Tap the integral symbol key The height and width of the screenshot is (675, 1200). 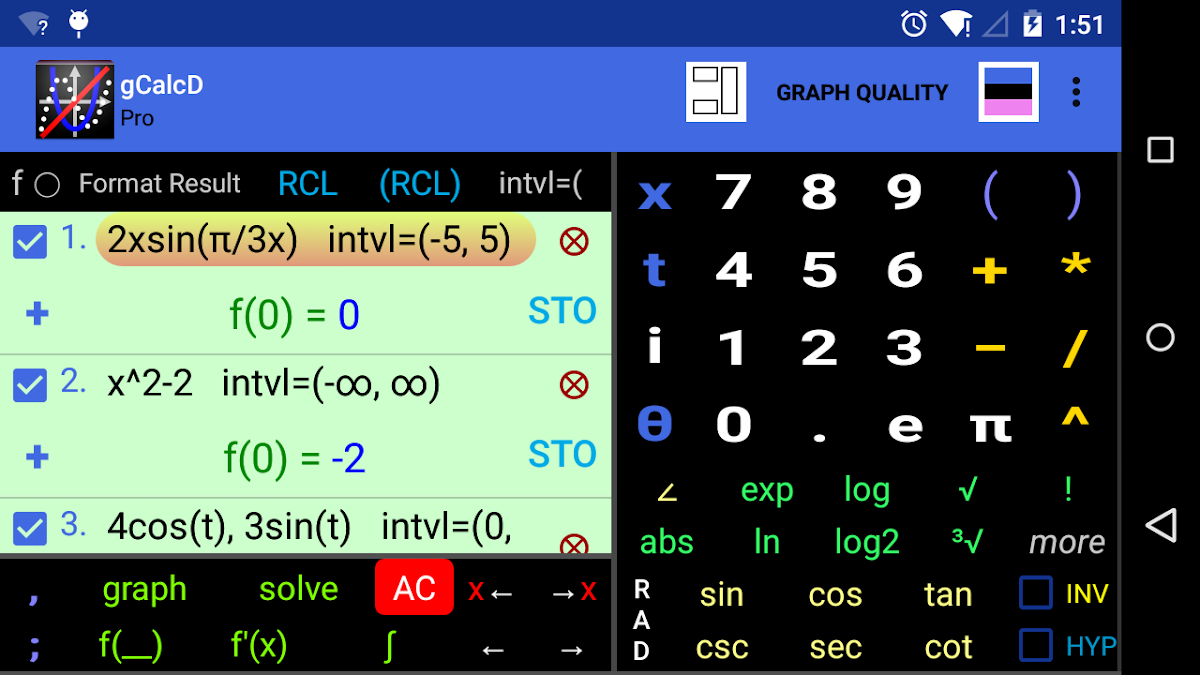coord(388,646)
